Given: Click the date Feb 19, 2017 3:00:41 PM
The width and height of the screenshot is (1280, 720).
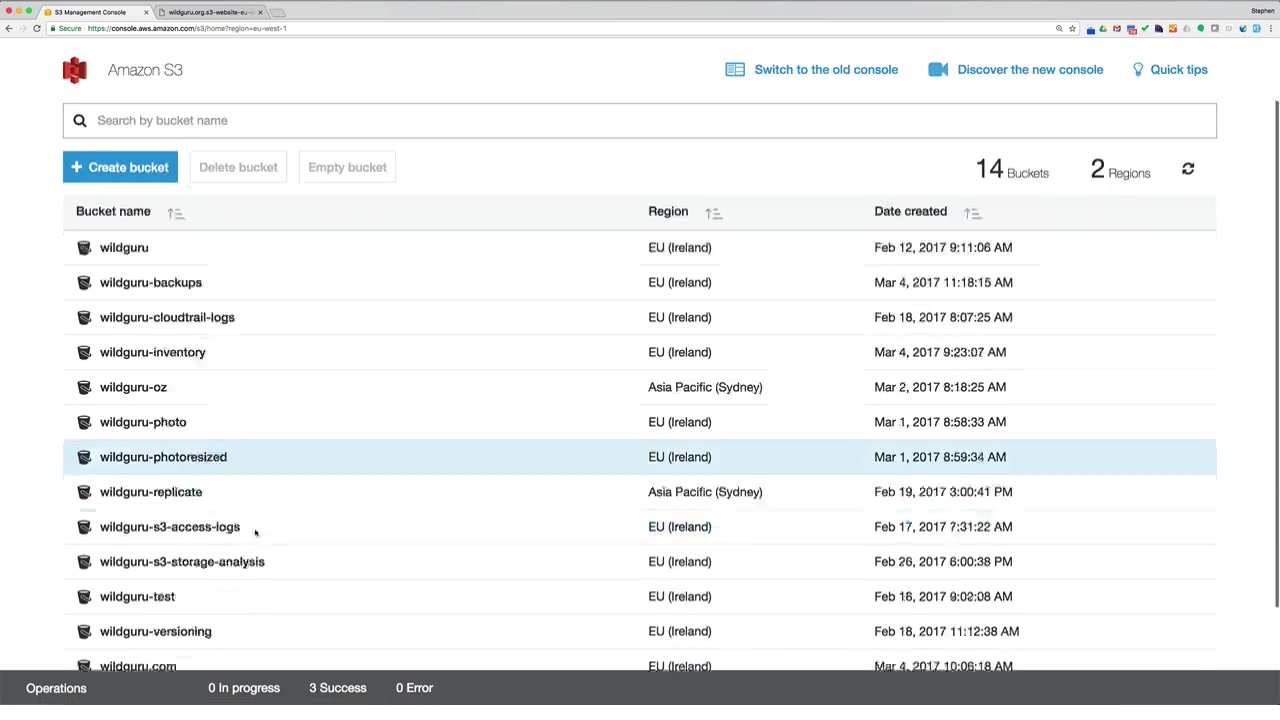Looking at the screenshot, I should (943, 492).
